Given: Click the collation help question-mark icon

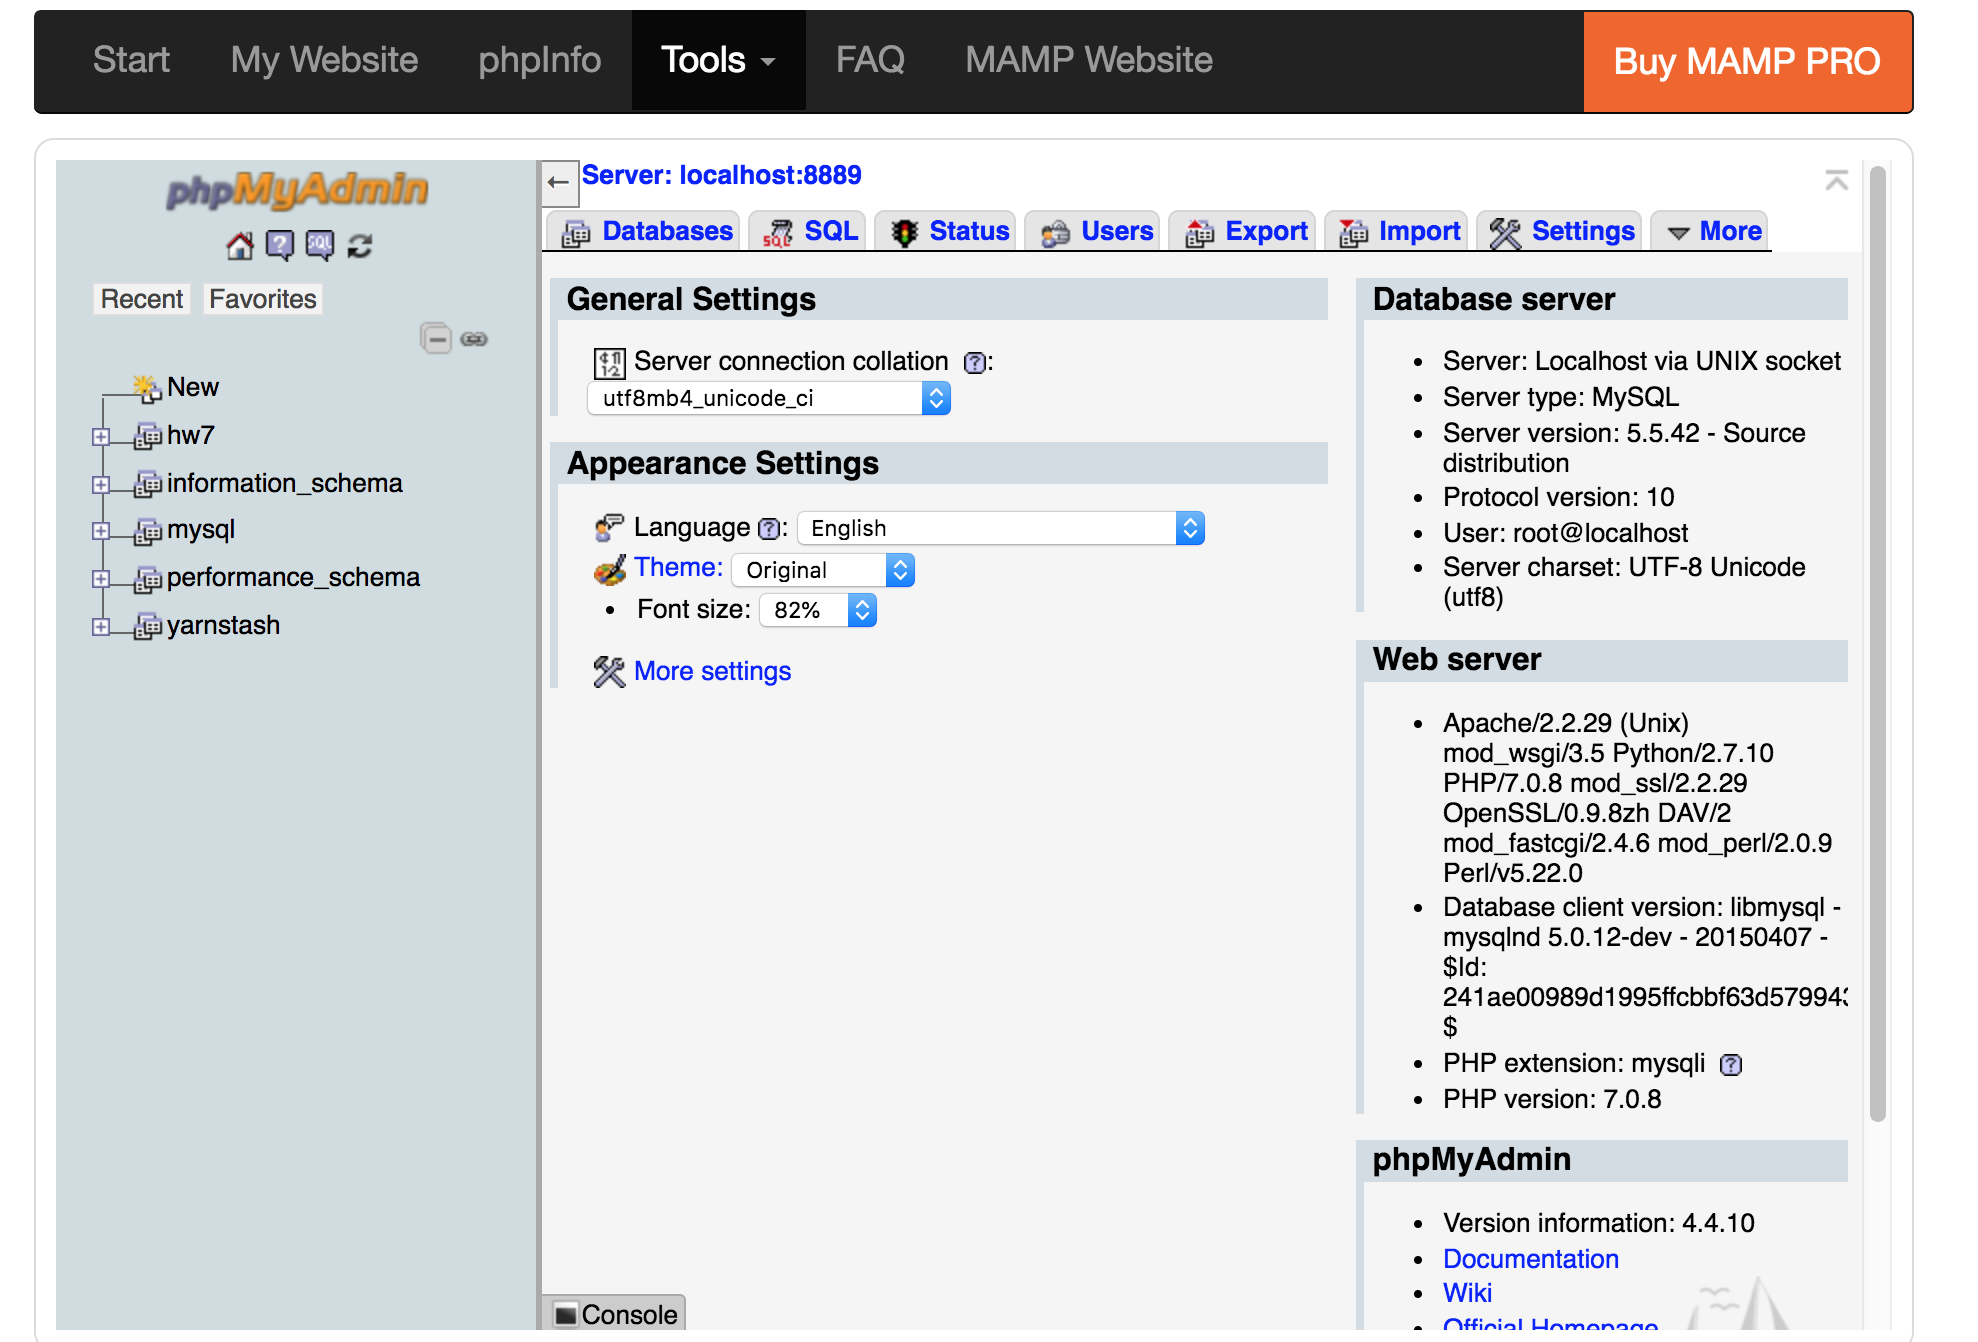Looking at the screenshot, I should pyautogui.click(x=974, y=363).
